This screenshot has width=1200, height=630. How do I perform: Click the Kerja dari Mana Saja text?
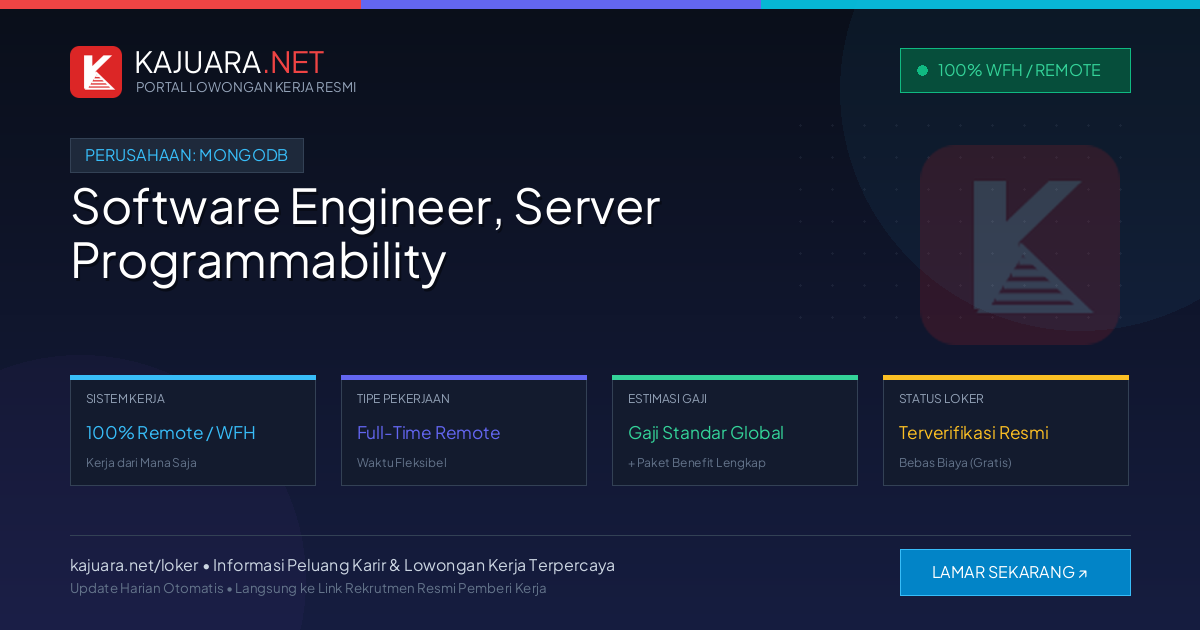[x=141, y=463]
